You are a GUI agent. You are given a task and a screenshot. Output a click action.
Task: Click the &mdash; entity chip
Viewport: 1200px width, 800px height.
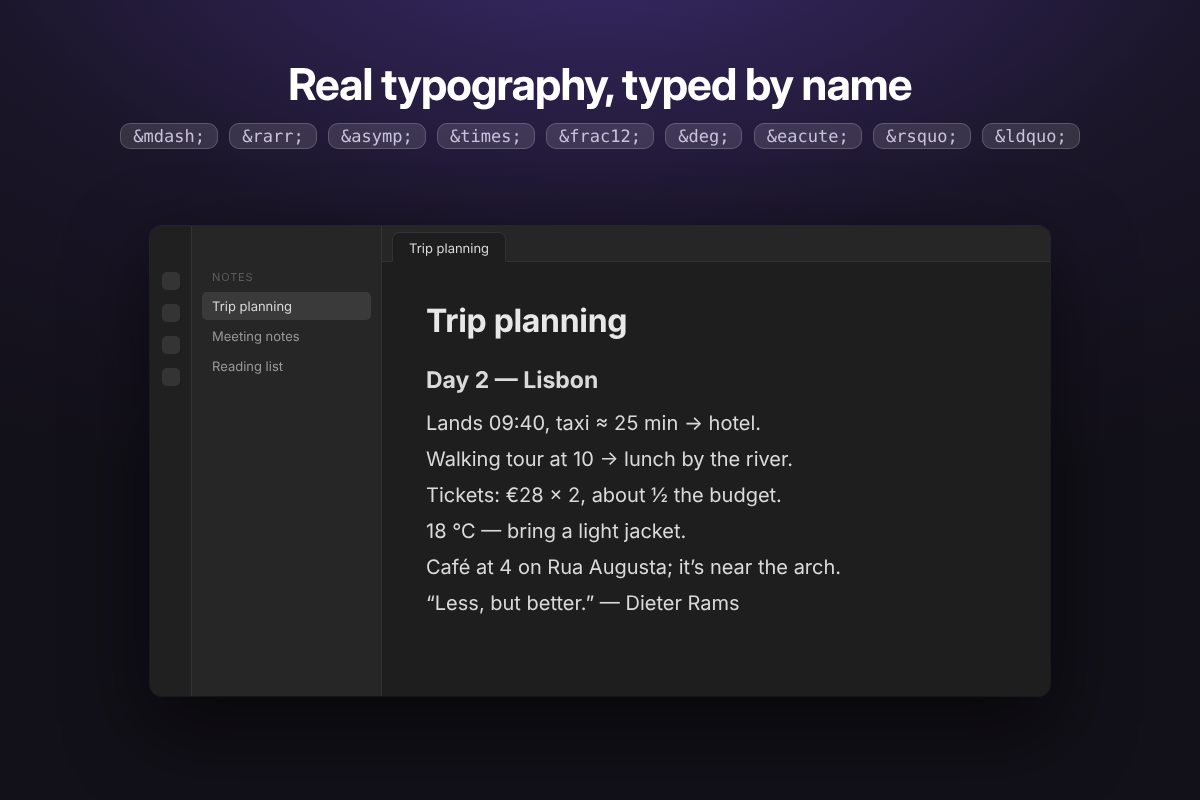169,136
